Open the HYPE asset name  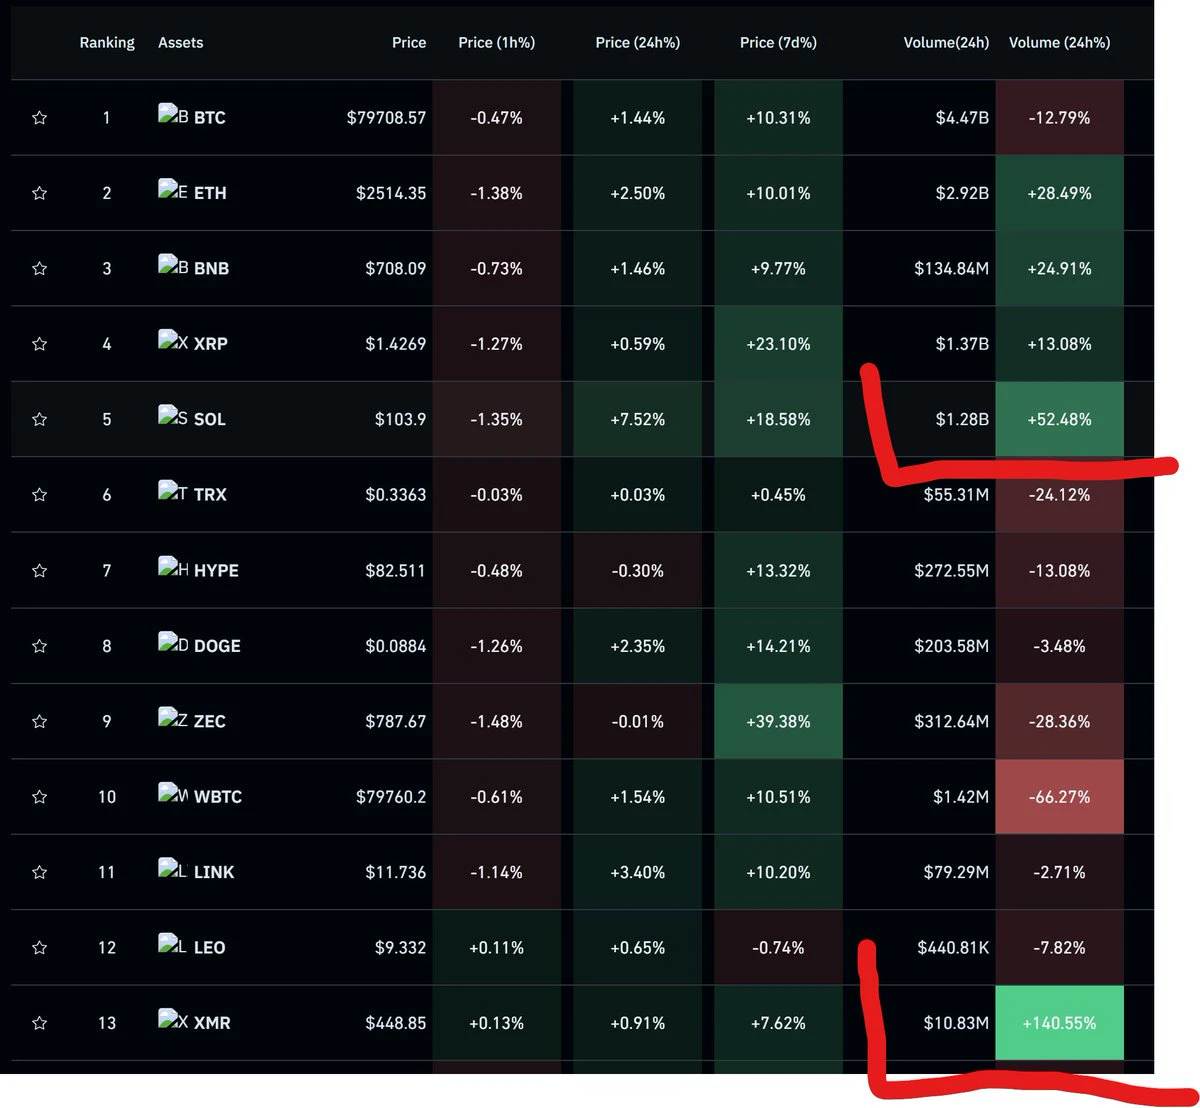pos(216,570)
